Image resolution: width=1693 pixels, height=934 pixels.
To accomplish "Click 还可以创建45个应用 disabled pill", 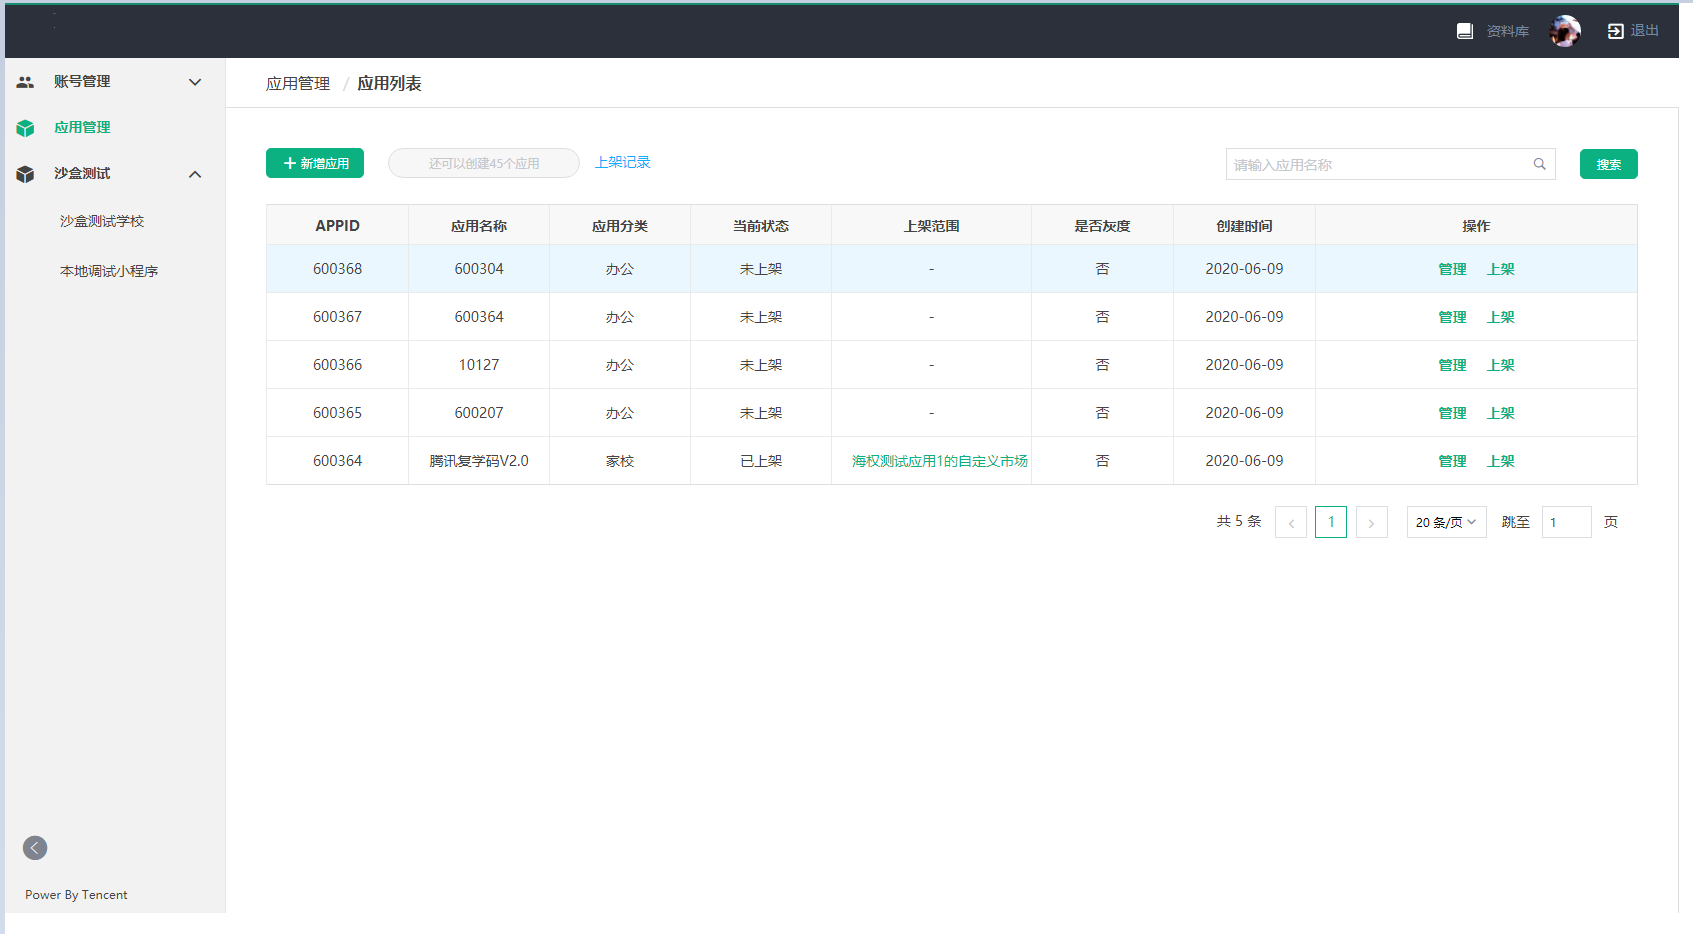I will 484,163.
